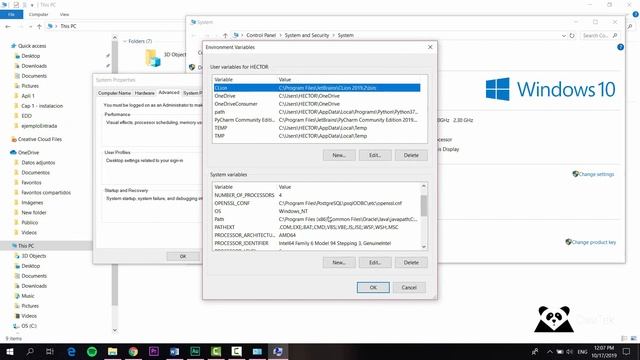This screenshot has height=360, width=640.
Task: Select user path variable row
Action: coord(317,112)
